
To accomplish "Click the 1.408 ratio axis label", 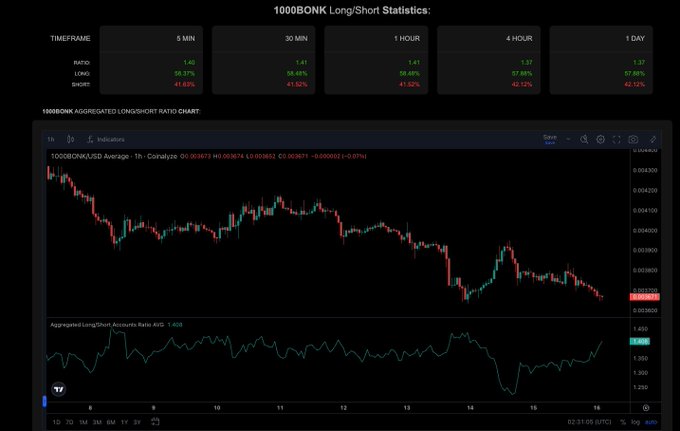I will pos(640,341).
